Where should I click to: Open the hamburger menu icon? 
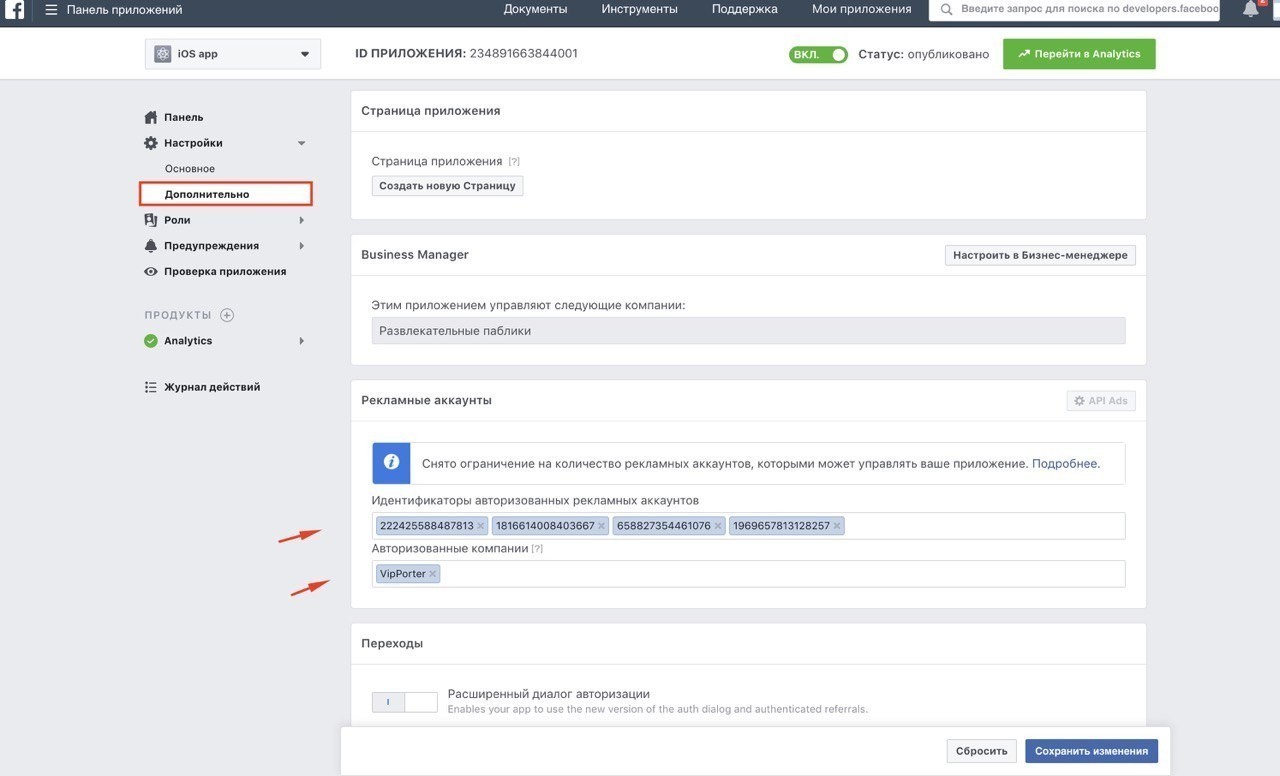tap(51, 10)
